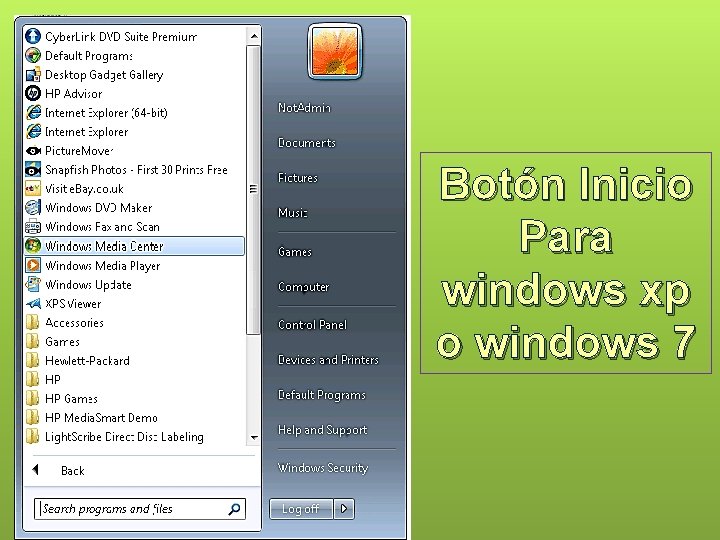Click the XPS Viewer icon

click(33, 304)
